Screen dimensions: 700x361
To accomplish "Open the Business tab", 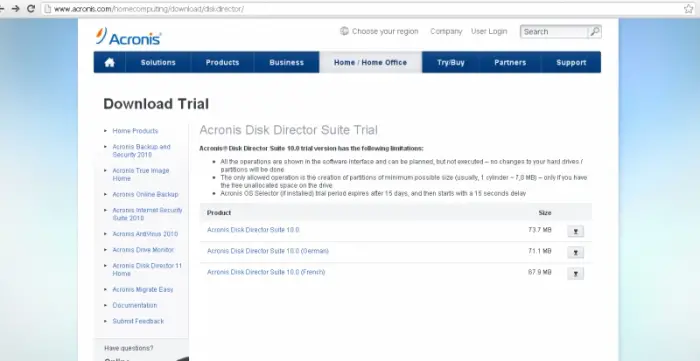I will [x=287, y=62].
